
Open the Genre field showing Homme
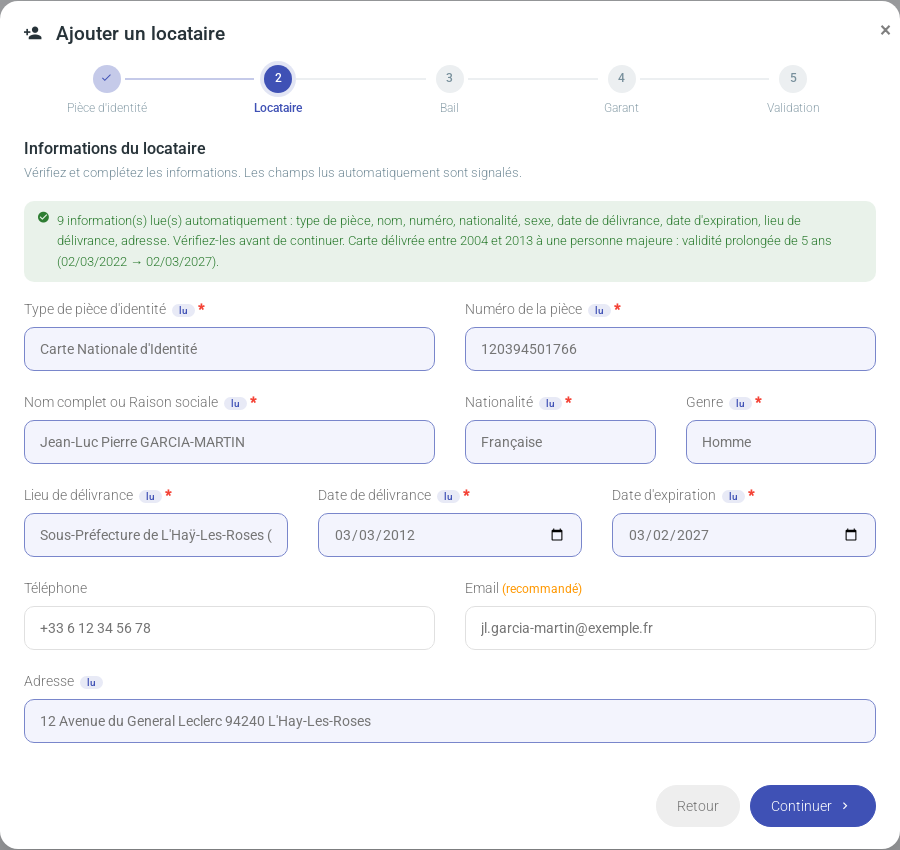780,442
